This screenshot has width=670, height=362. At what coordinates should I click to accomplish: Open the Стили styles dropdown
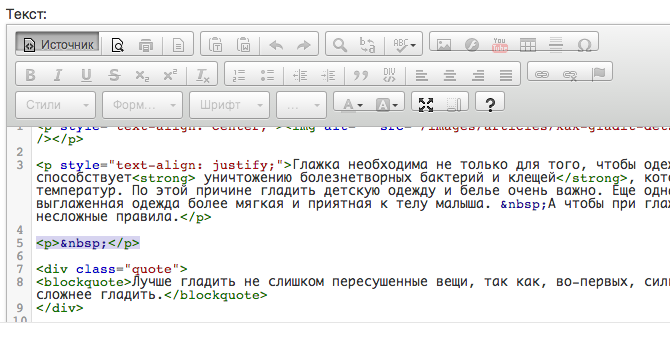pyautogui.click(x=55, y=105)
